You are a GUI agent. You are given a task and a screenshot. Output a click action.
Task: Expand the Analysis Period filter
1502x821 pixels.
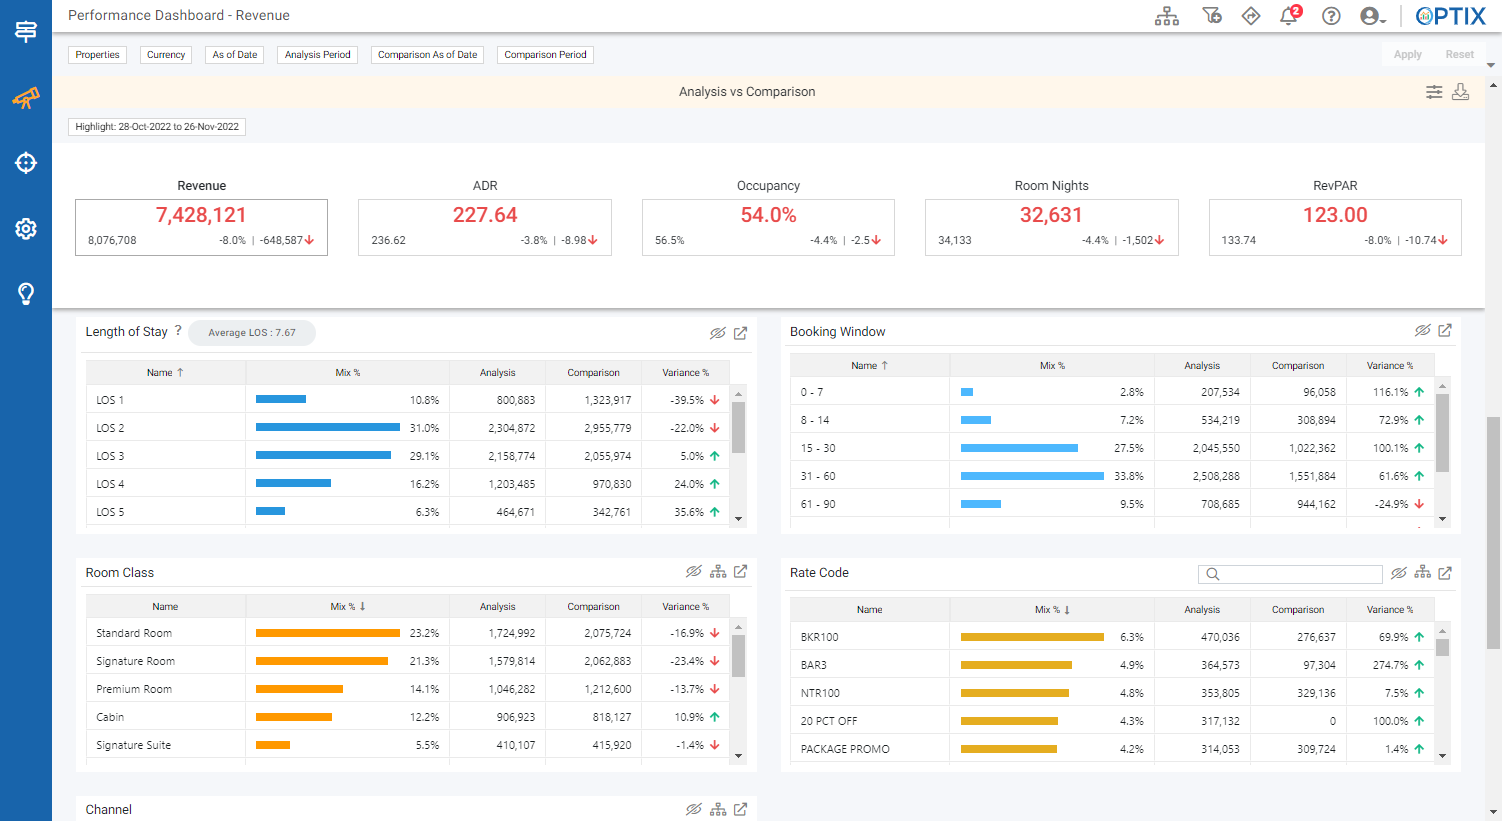(317, 55)
